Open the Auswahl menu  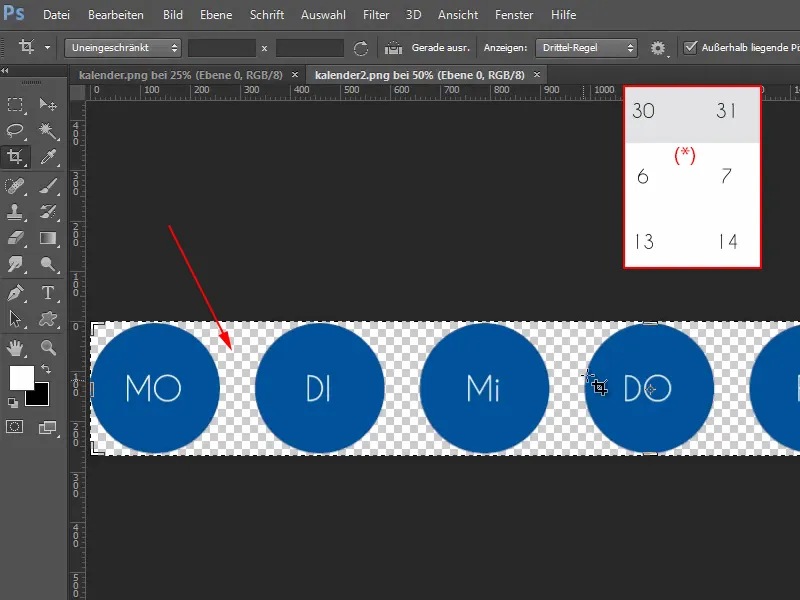323,15
